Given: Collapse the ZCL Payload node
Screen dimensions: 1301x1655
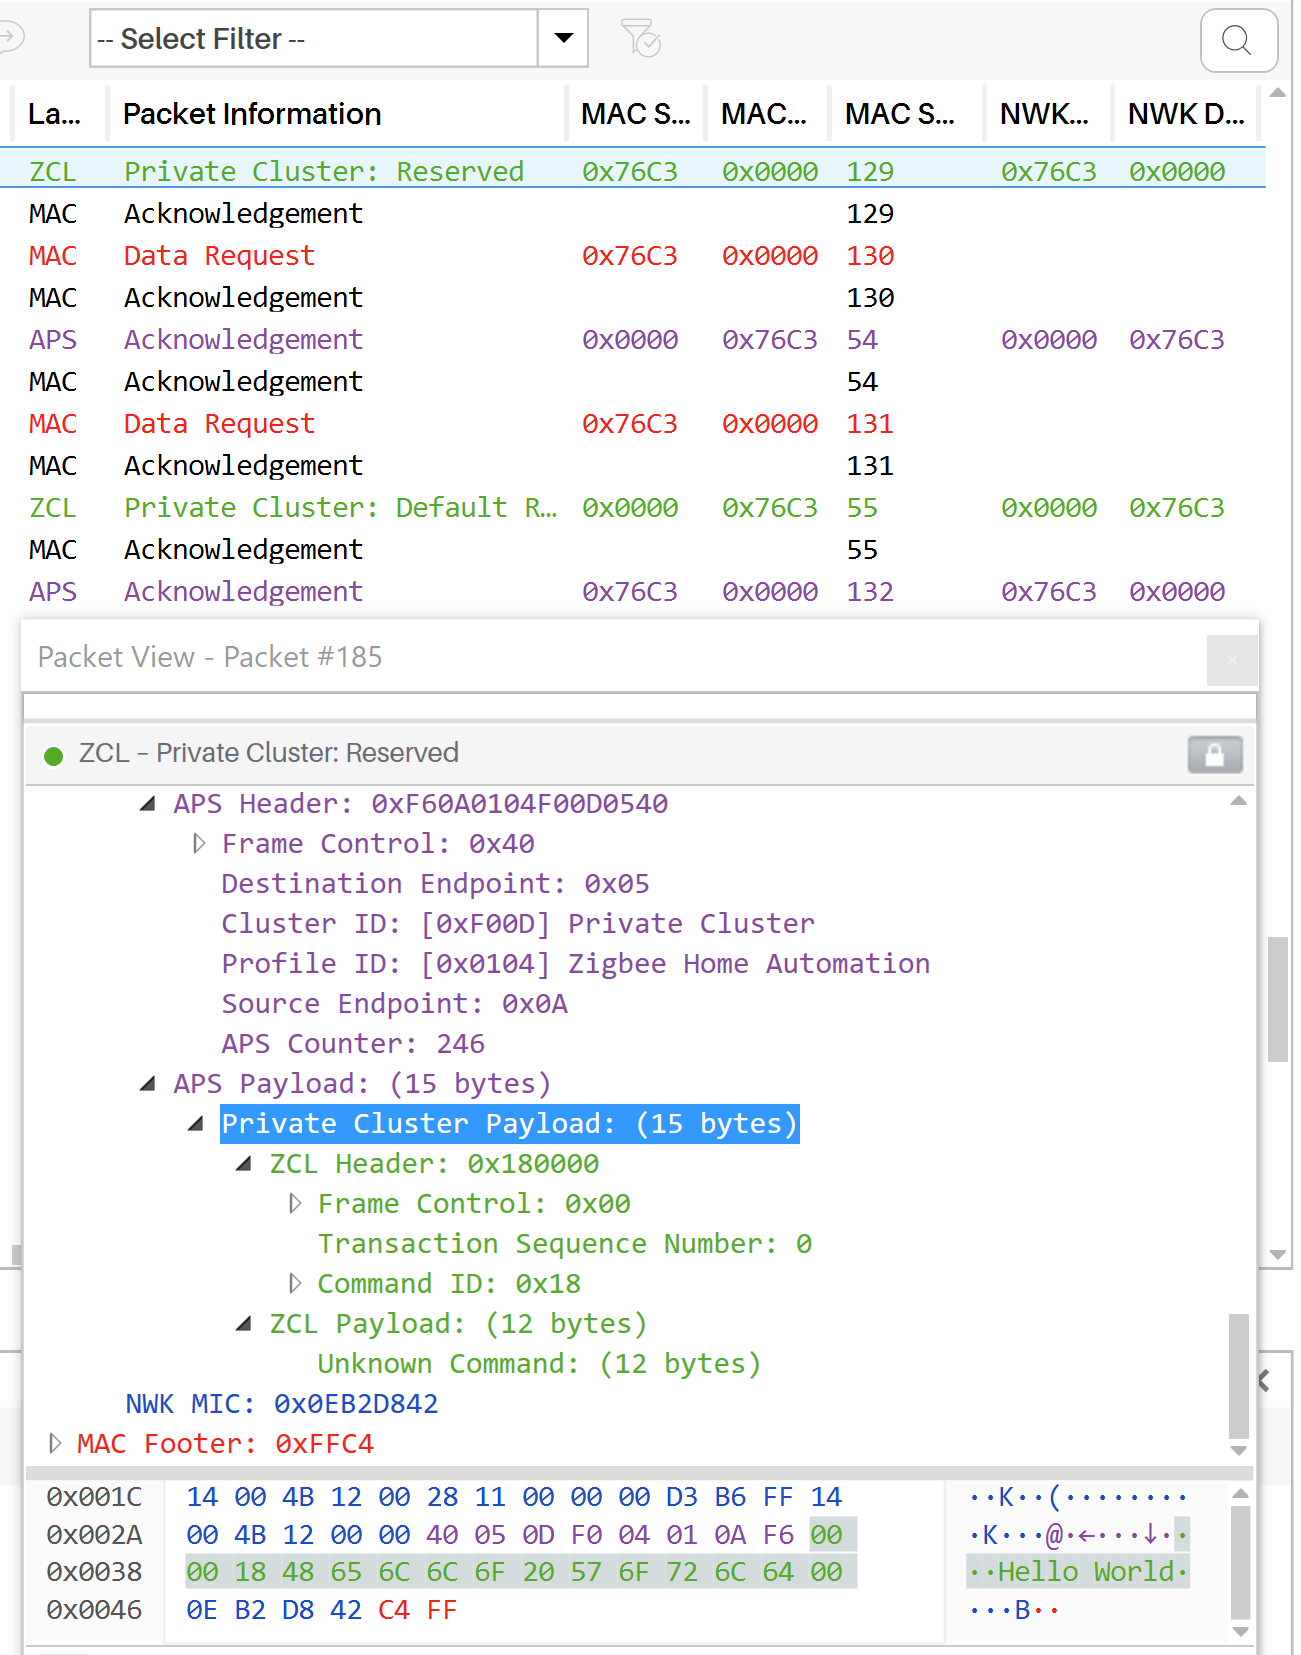Looking at the screenshot, I should (x=244, y=1324).
